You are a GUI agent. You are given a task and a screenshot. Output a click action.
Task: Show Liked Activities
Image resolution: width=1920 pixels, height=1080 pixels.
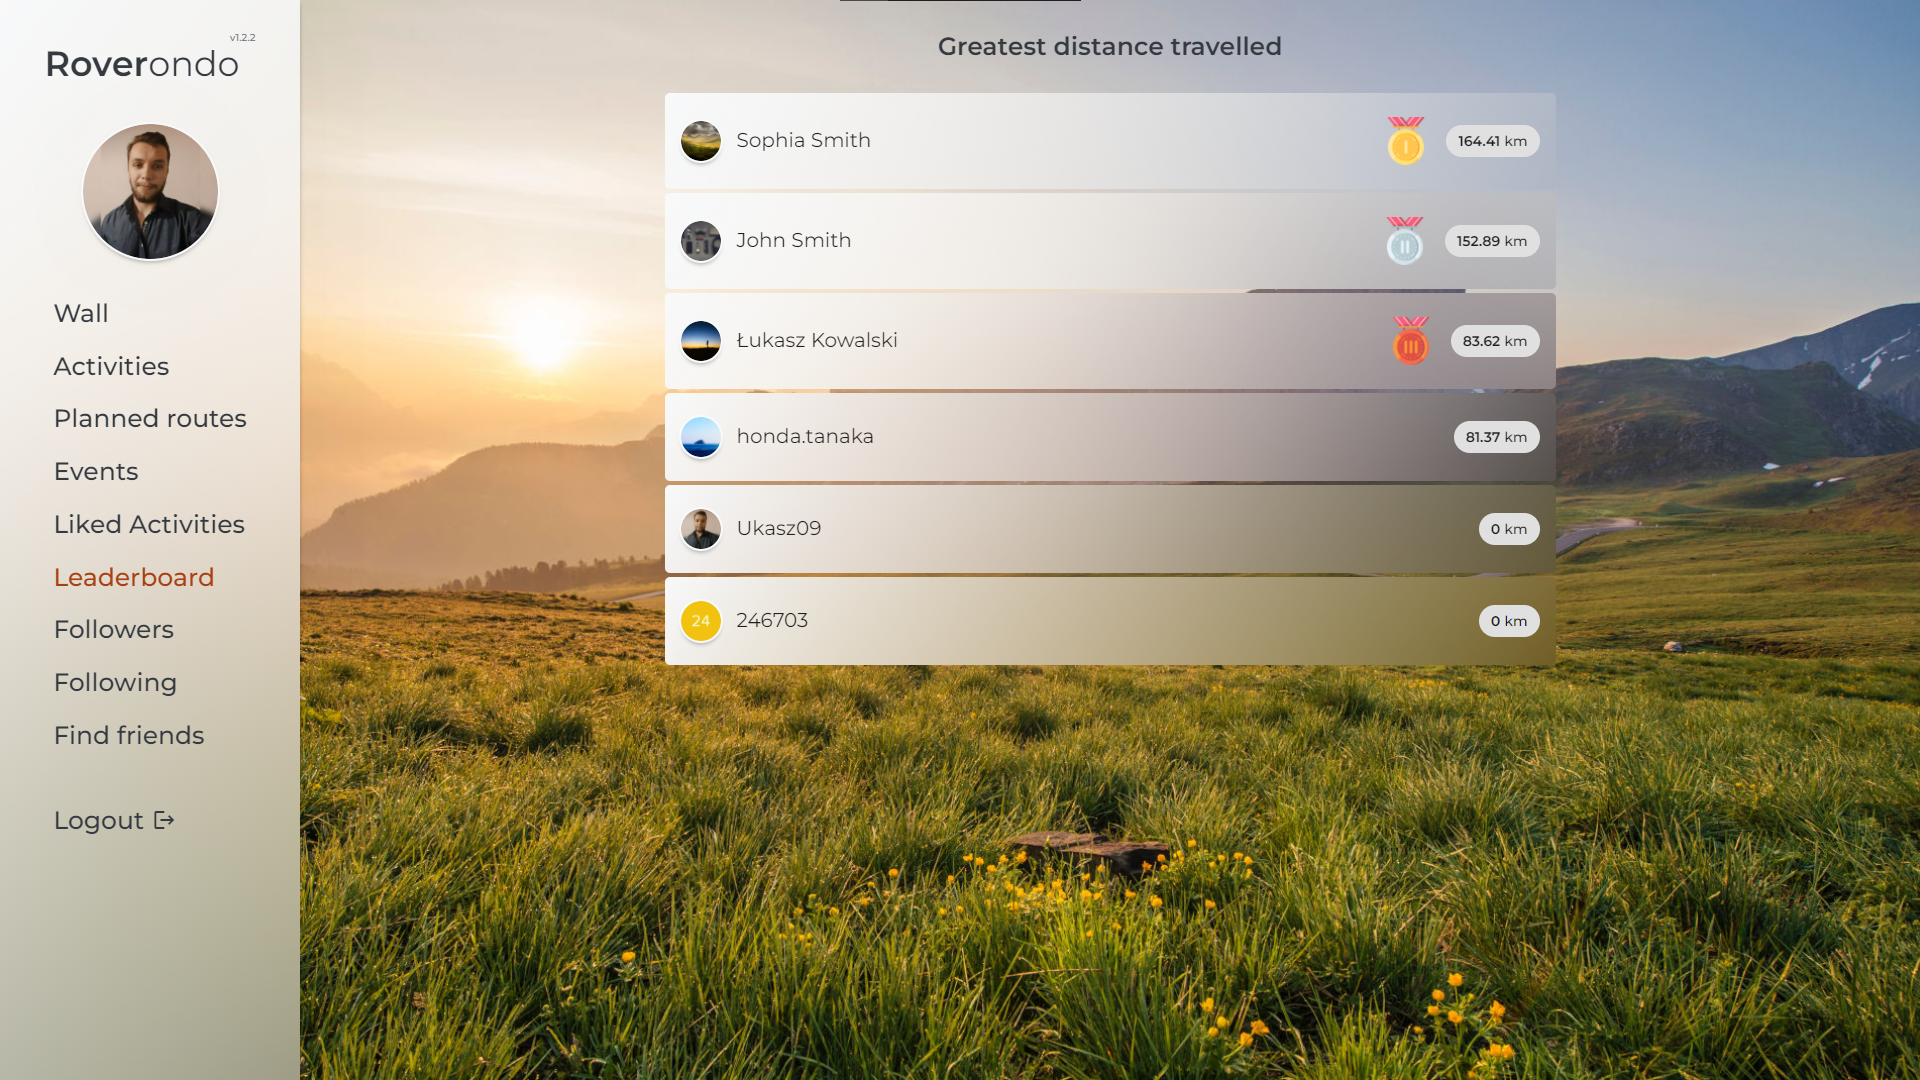coord(149,524)
